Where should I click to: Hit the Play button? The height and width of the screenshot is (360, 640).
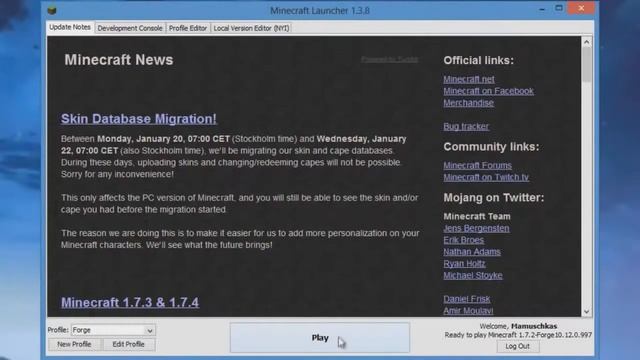[x=320, y=338]
